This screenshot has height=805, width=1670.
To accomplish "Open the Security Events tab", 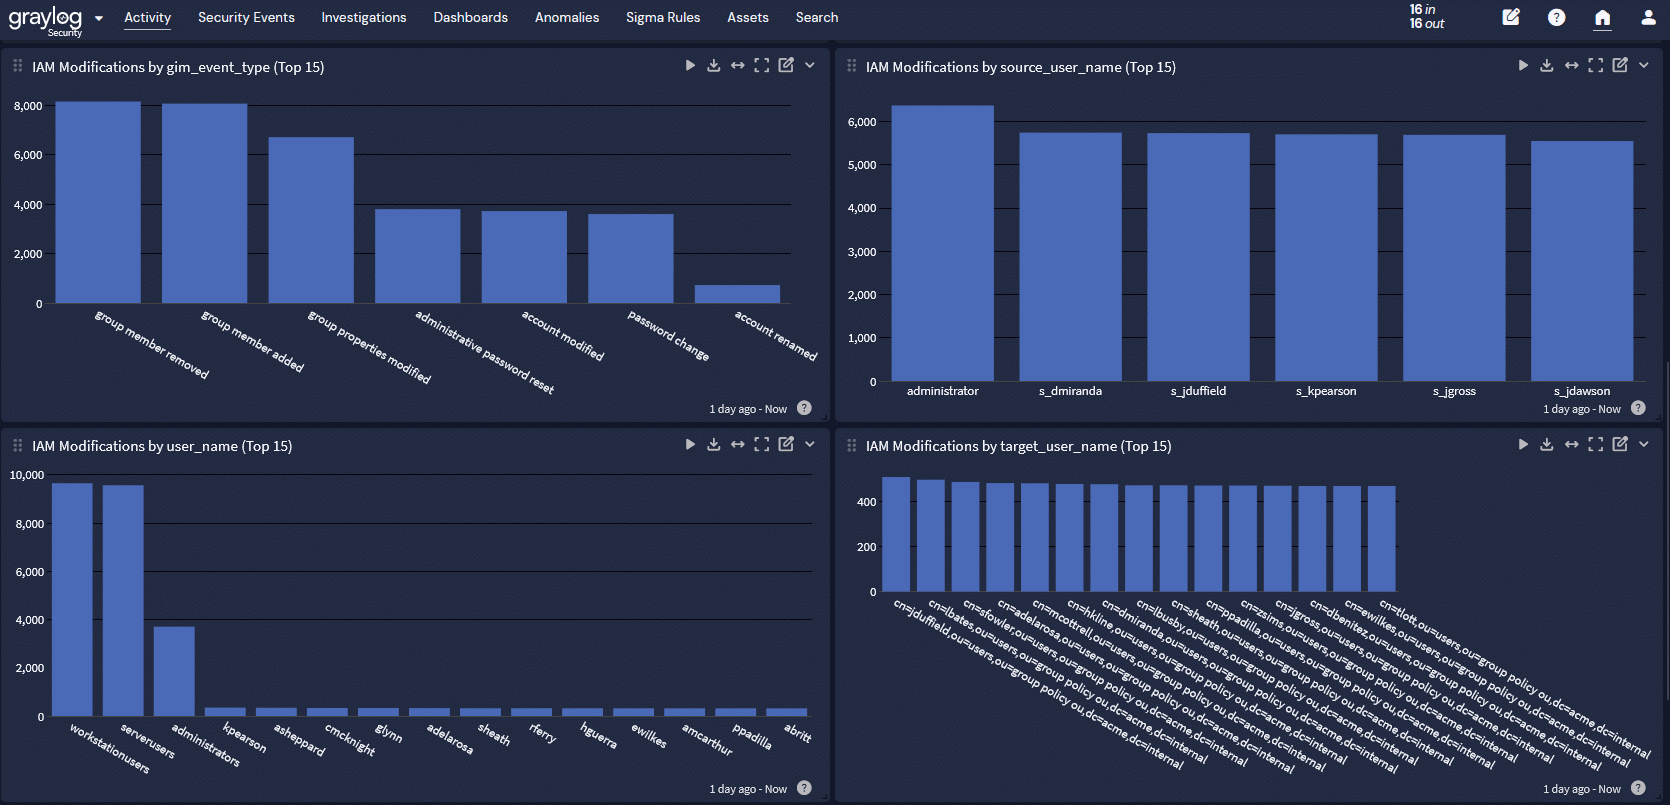I will pos(246,18).
